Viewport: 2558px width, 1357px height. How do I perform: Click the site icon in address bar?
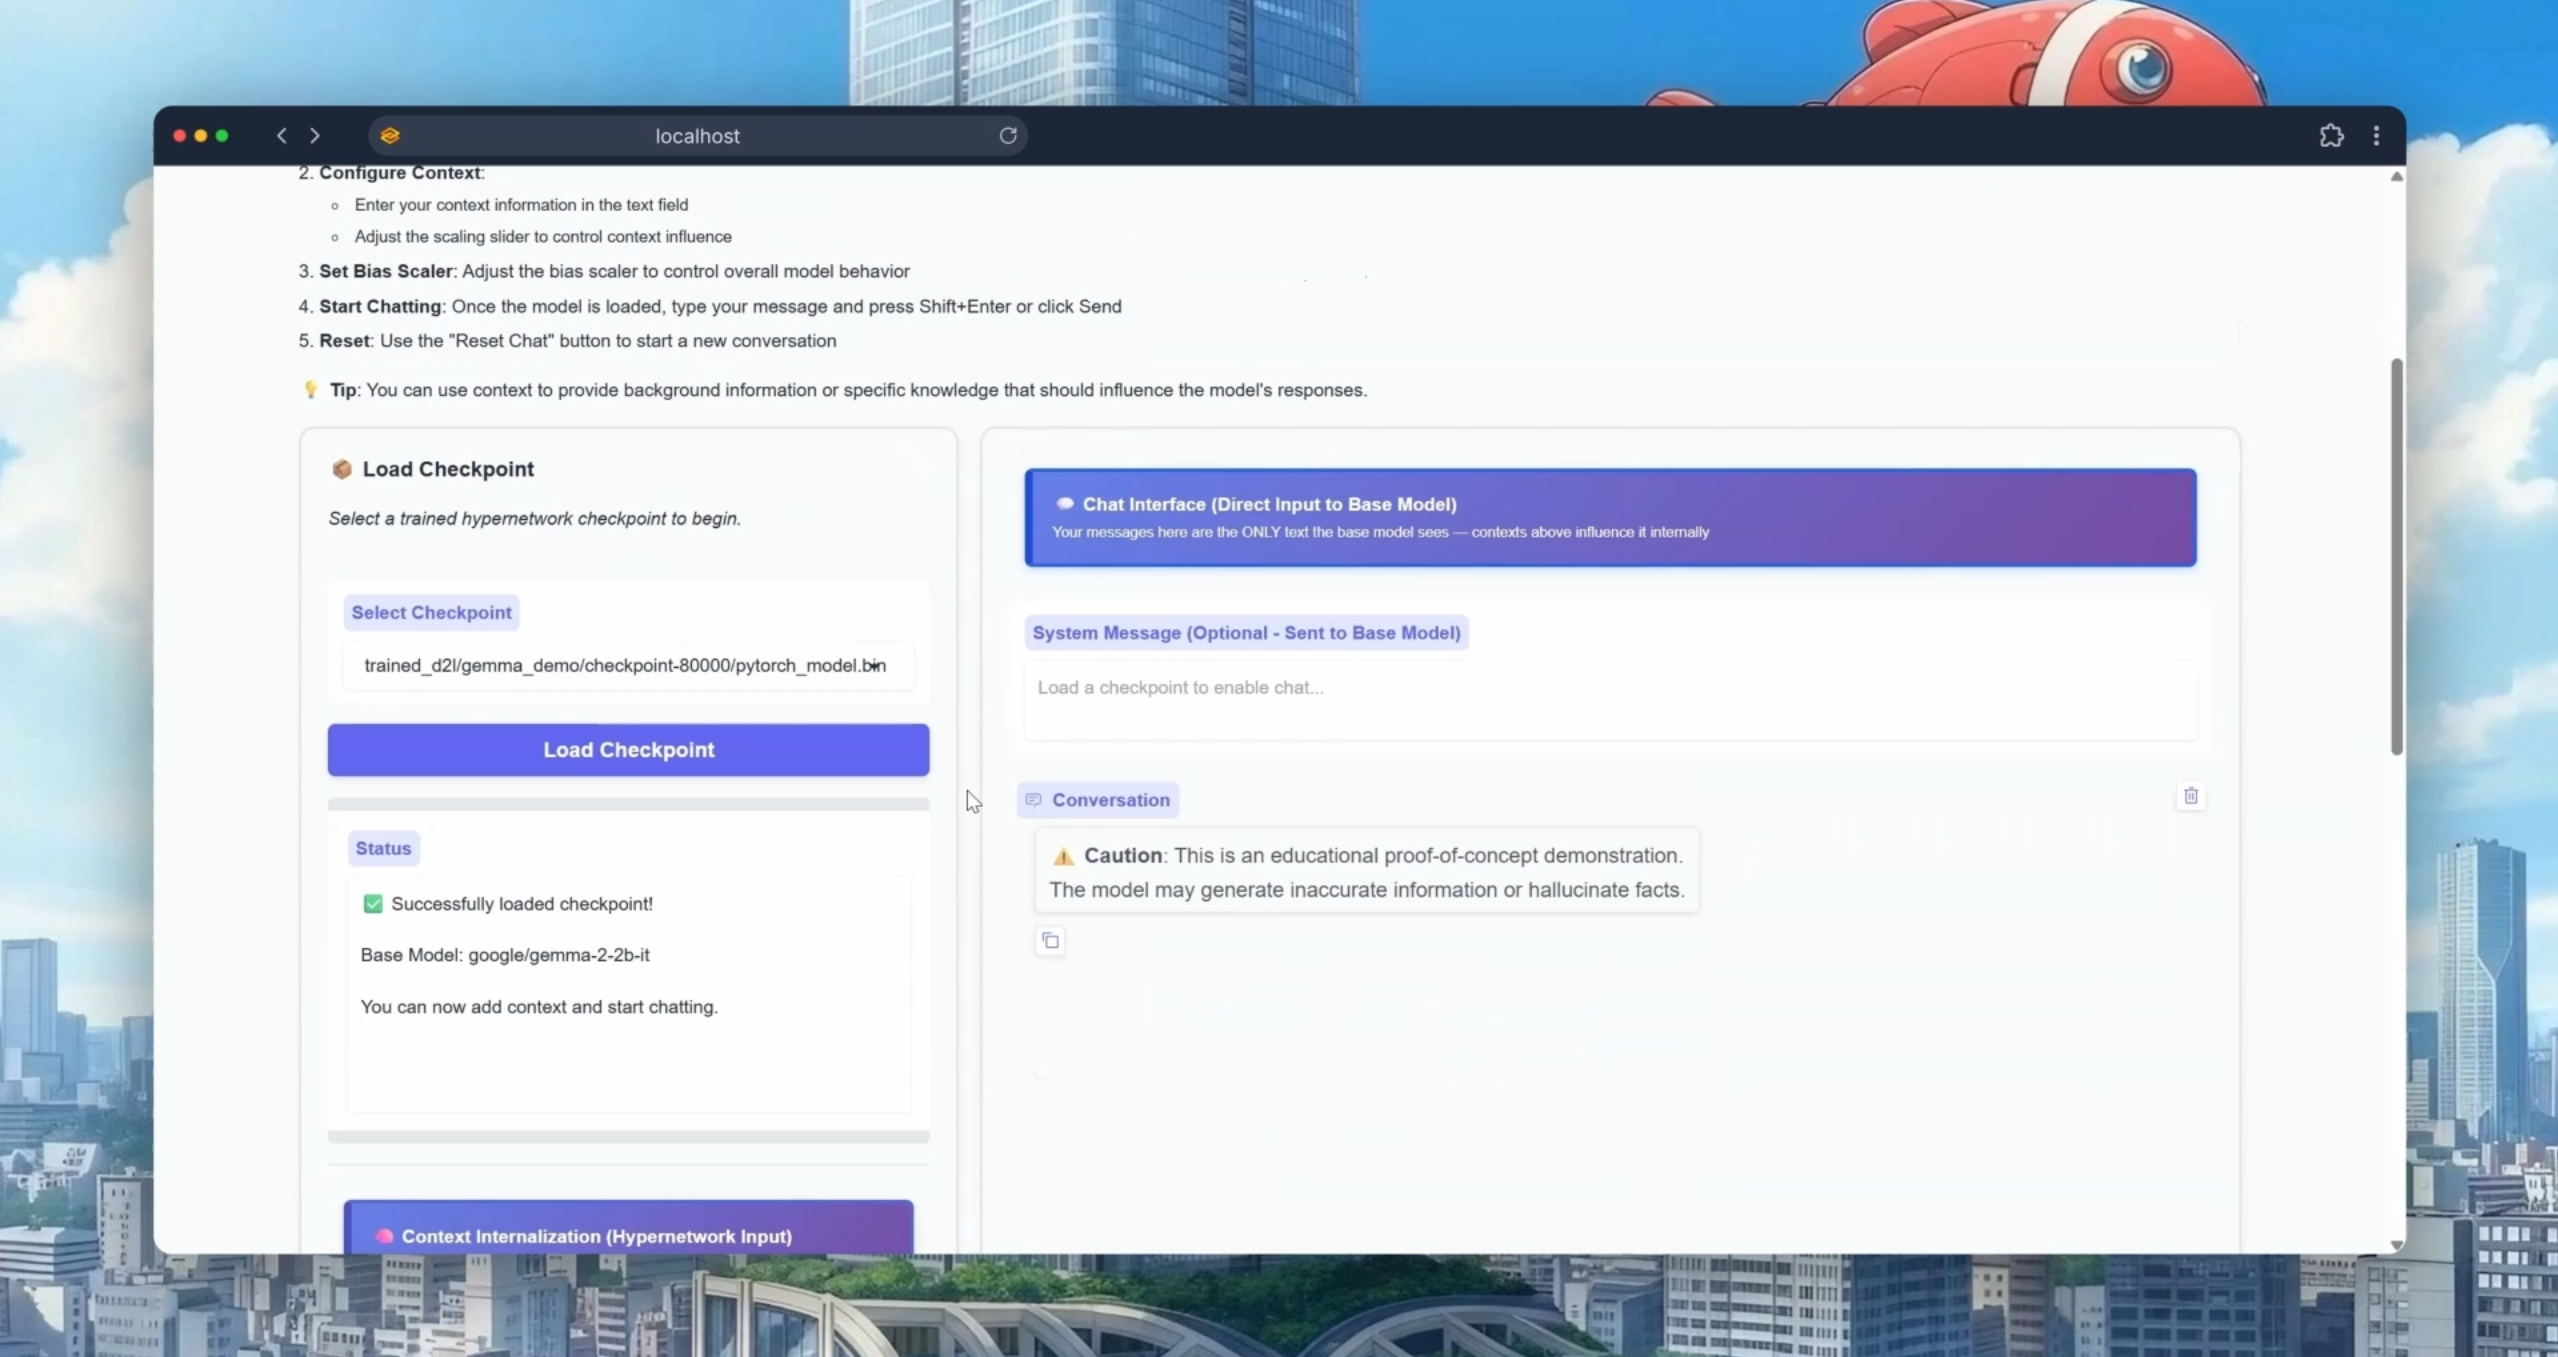pyautogui.click(x=390, y=135)
